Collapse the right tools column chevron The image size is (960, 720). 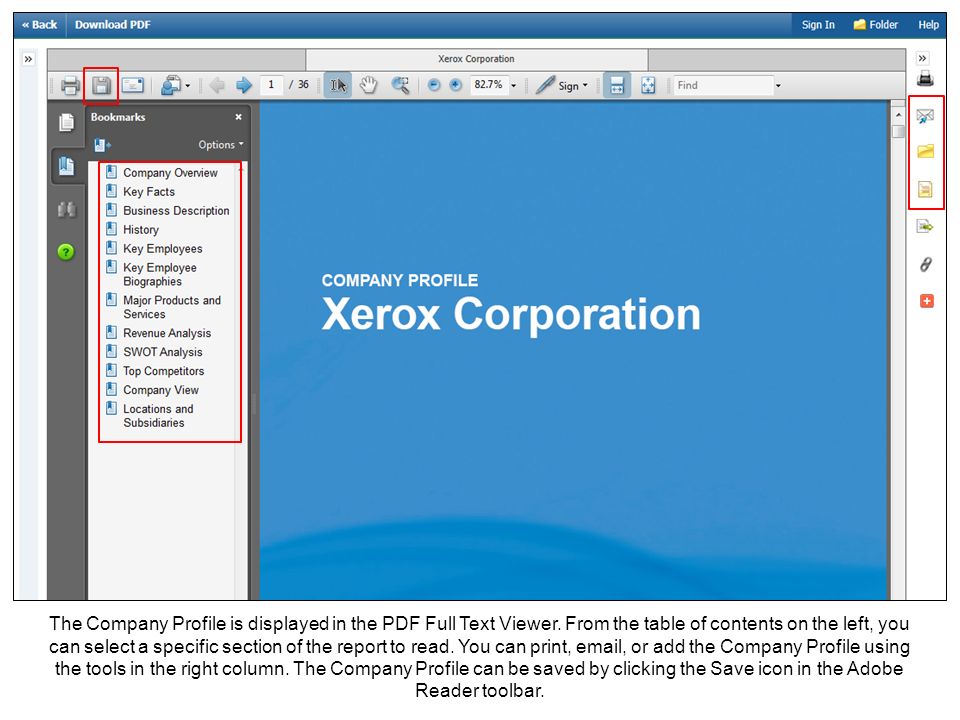[x=923, y=59]
